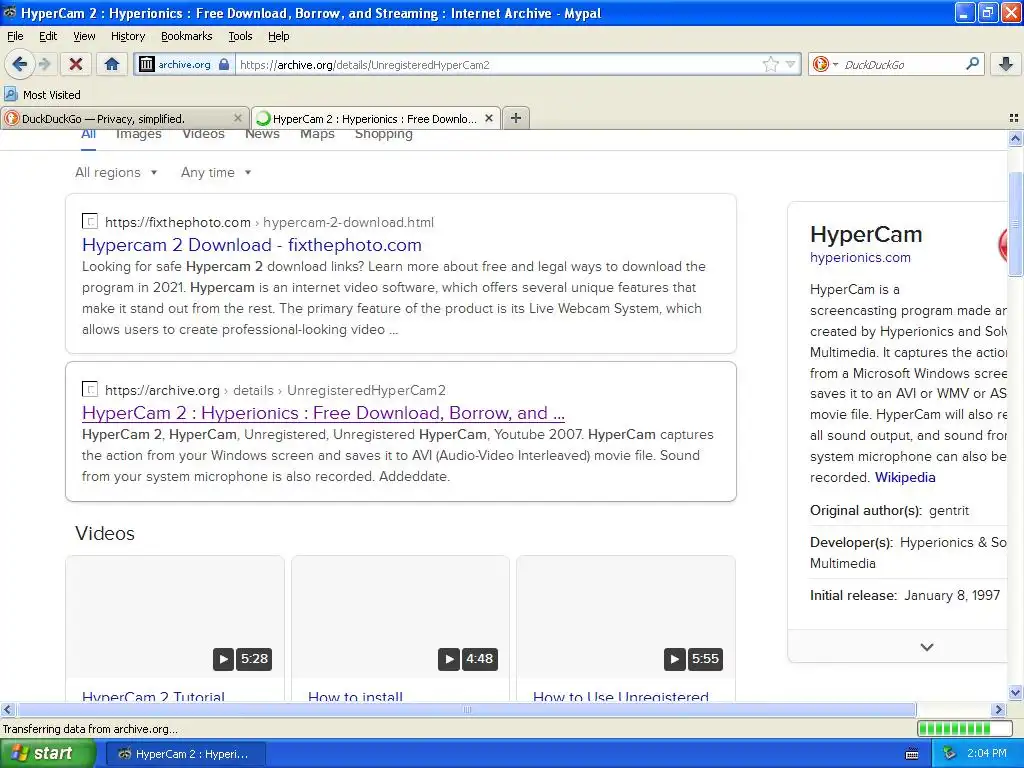Click the keyboard icon in system tray

[x=912, y=754]
